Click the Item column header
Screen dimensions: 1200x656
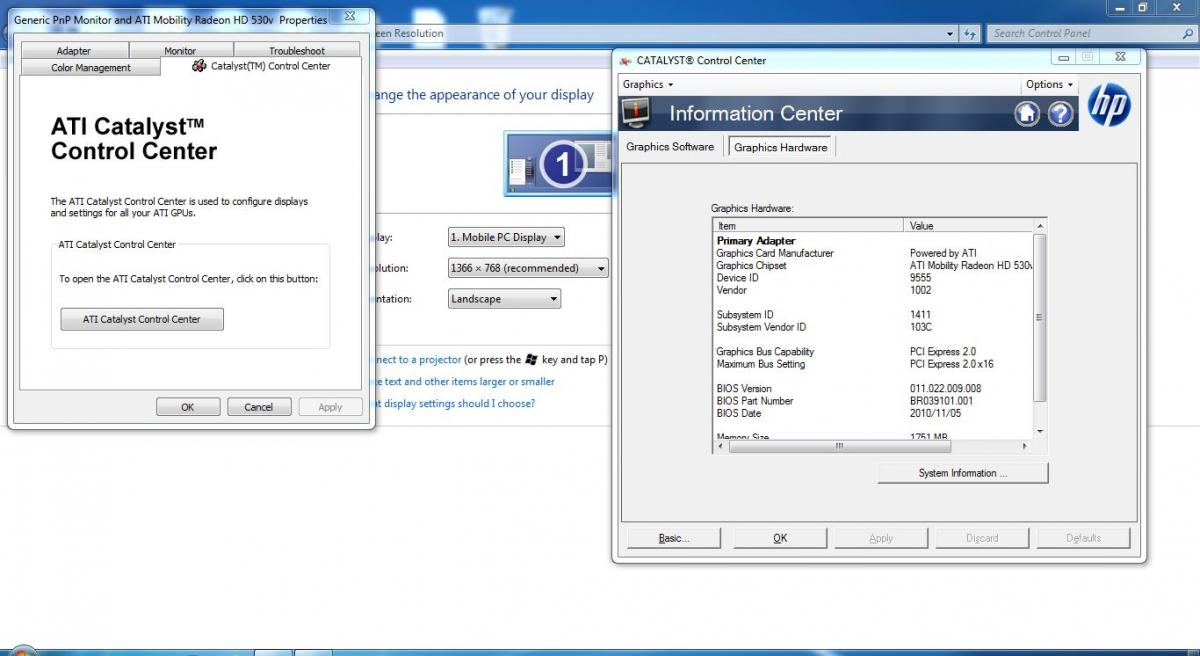pos(809,226)
